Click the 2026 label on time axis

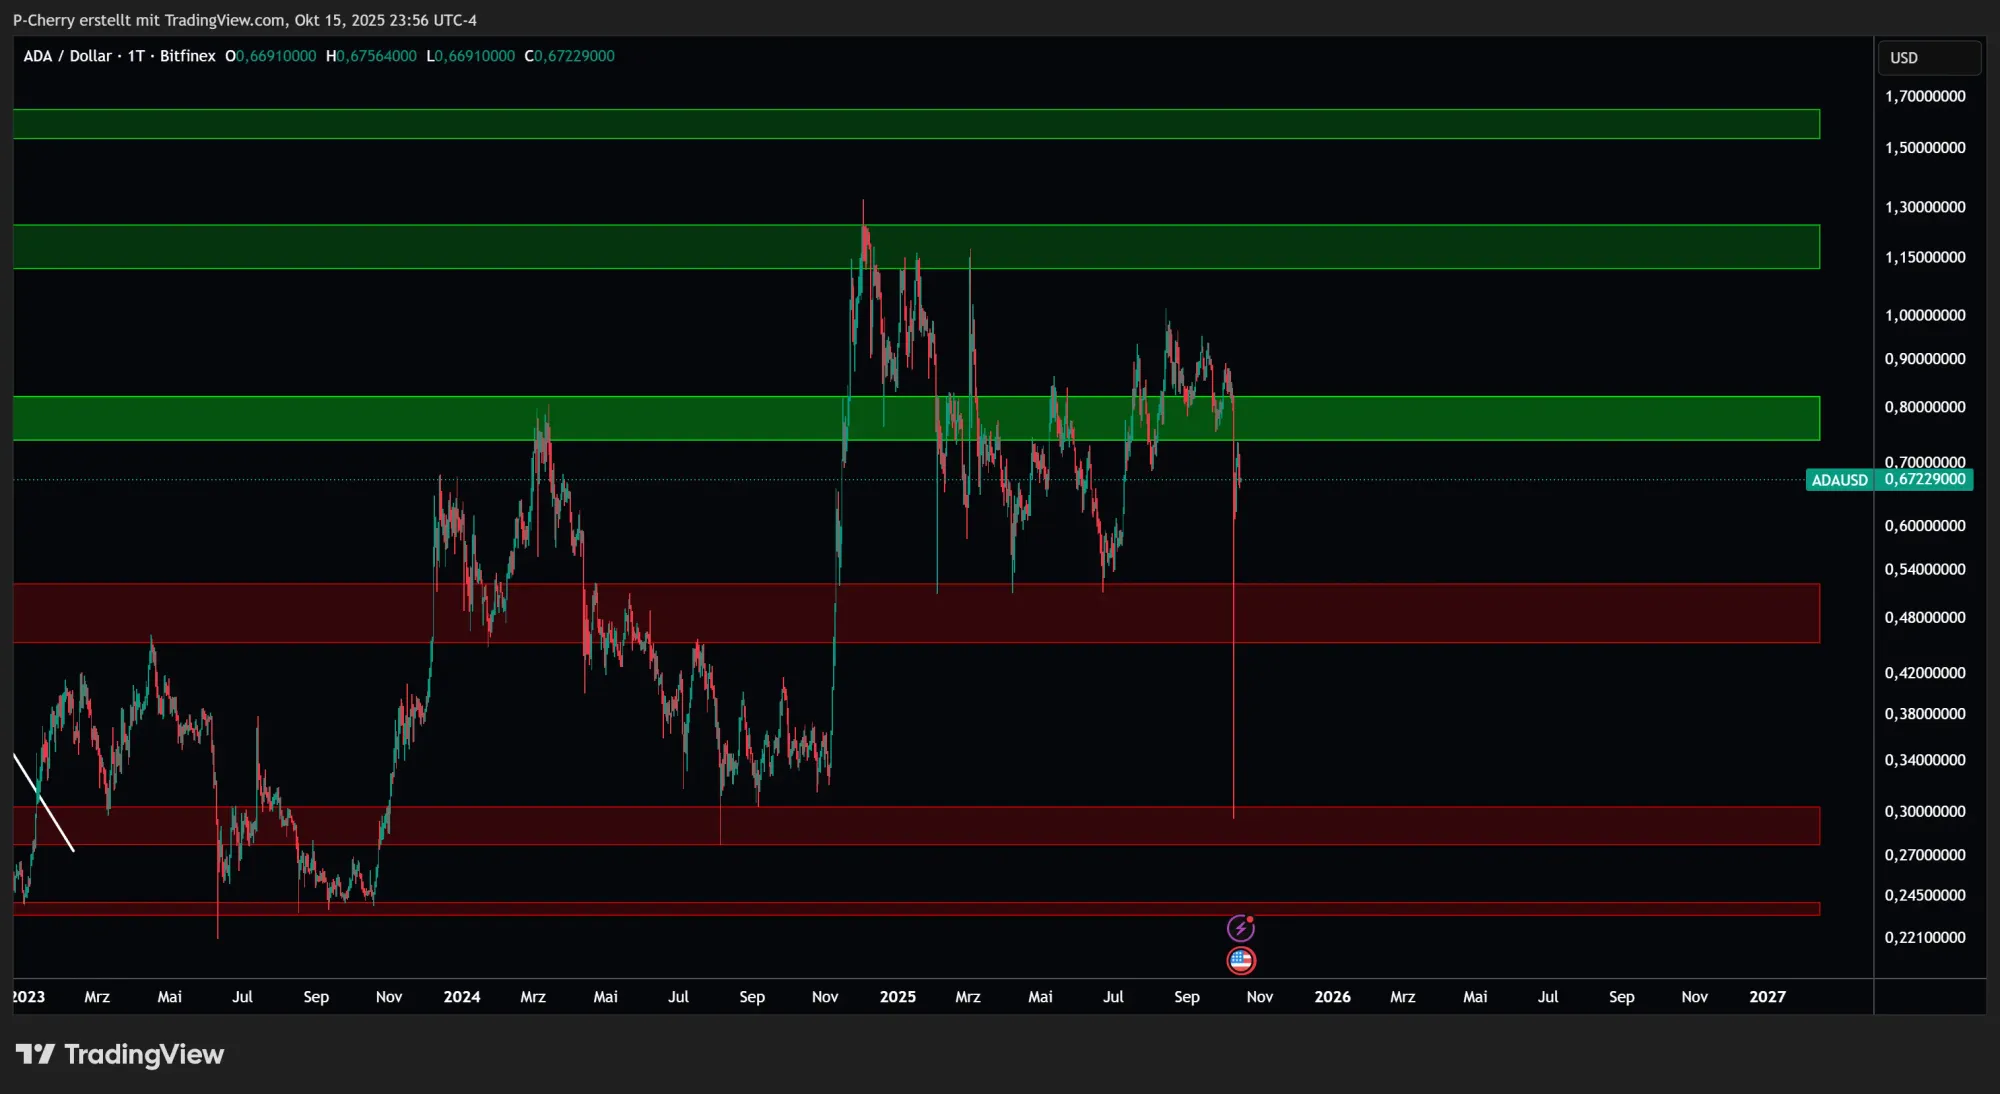pos(1332,997)
